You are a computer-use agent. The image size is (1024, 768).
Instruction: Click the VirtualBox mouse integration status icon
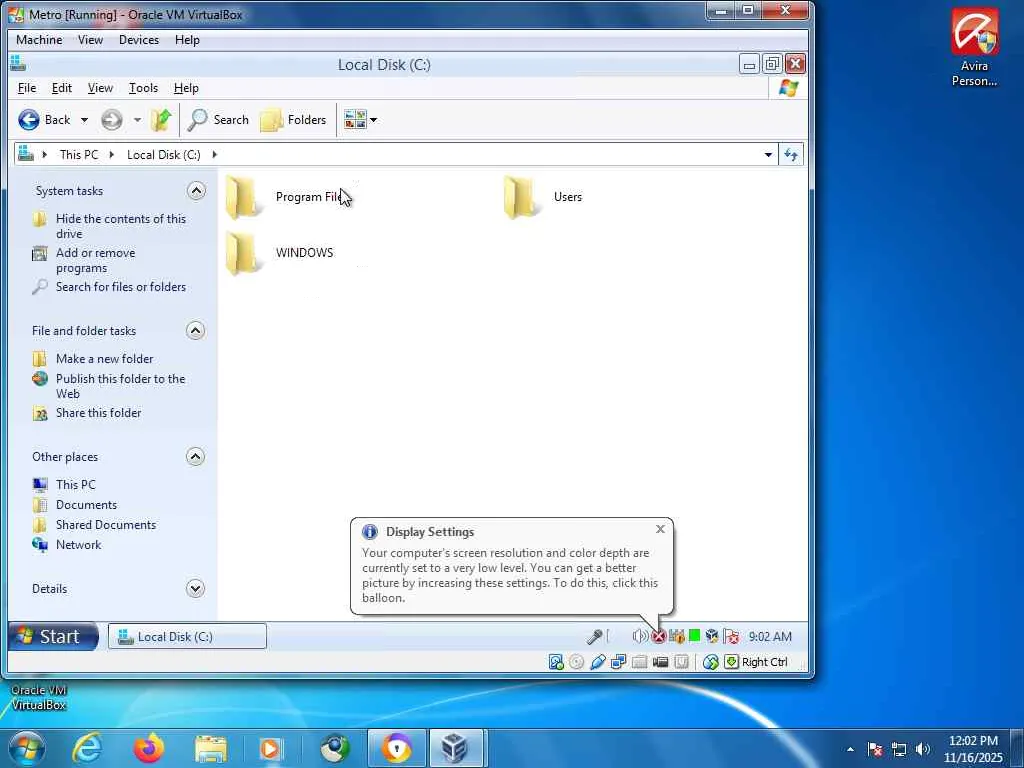[711, 662]
